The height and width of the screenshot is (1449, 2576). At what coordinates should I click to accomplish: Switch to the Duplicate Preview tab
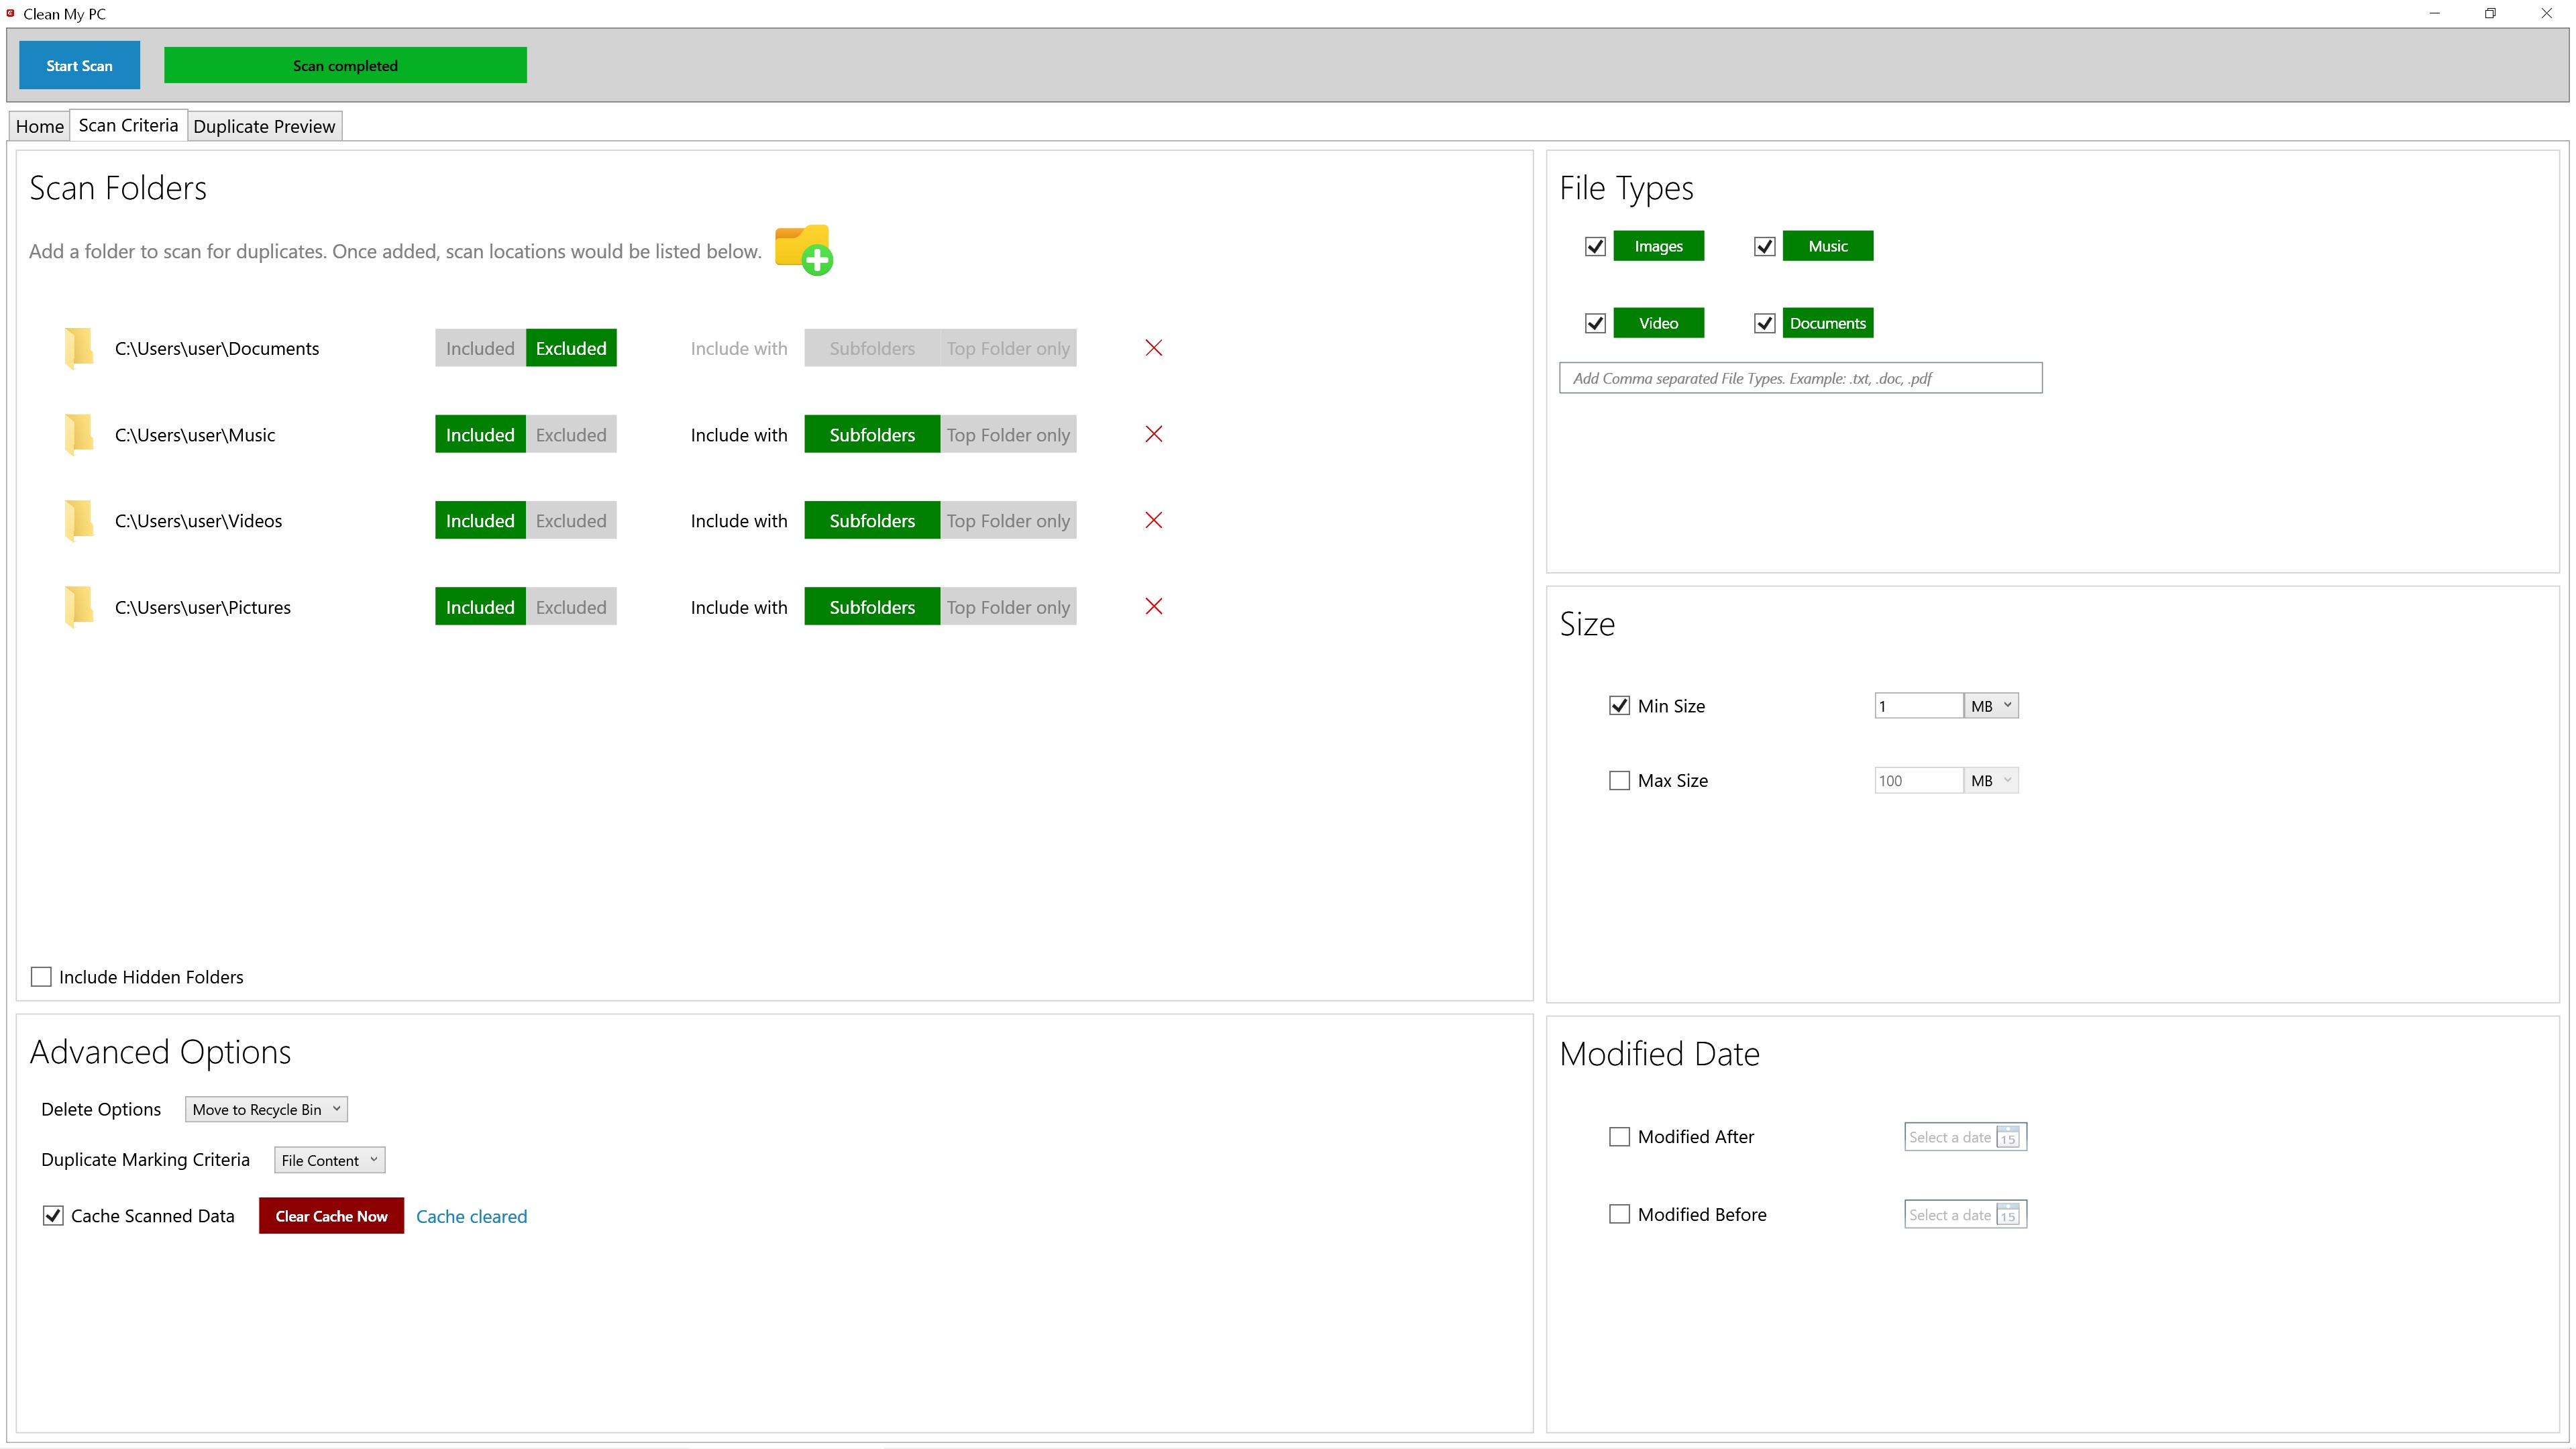click(x=264, y=126)
